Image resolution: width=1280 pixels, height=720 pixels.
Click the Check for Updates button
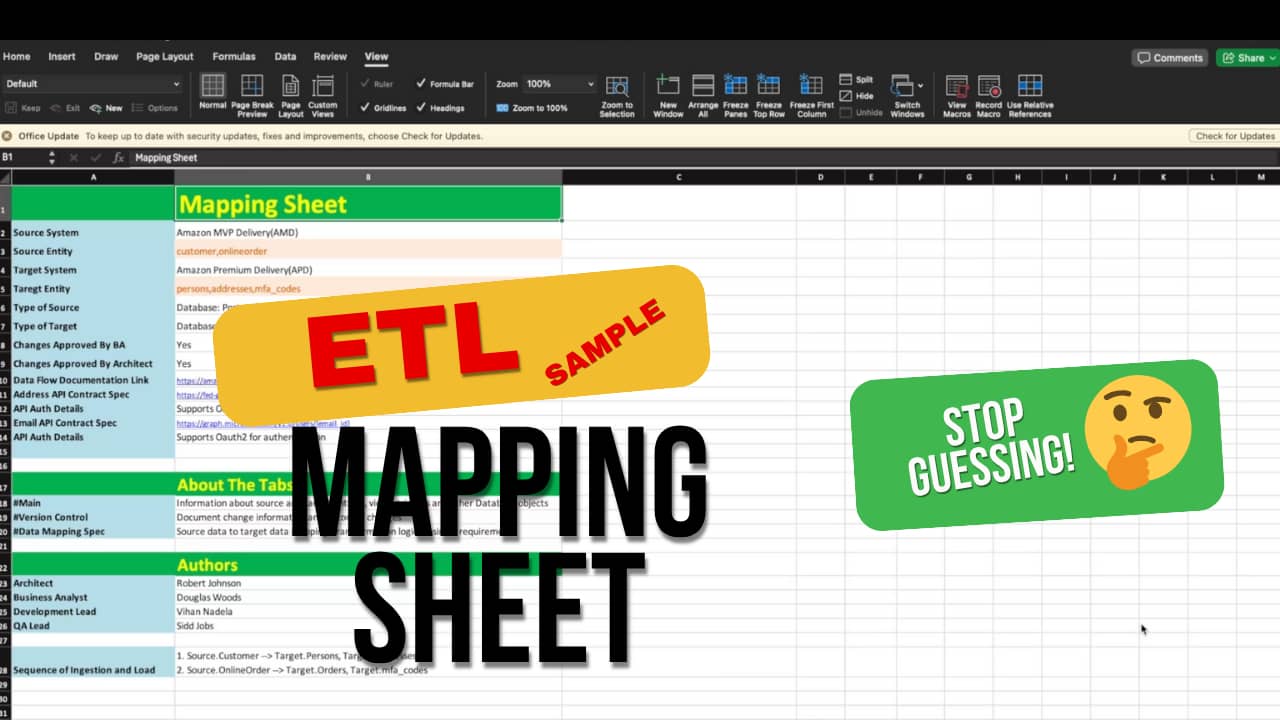coord(1236,136)
